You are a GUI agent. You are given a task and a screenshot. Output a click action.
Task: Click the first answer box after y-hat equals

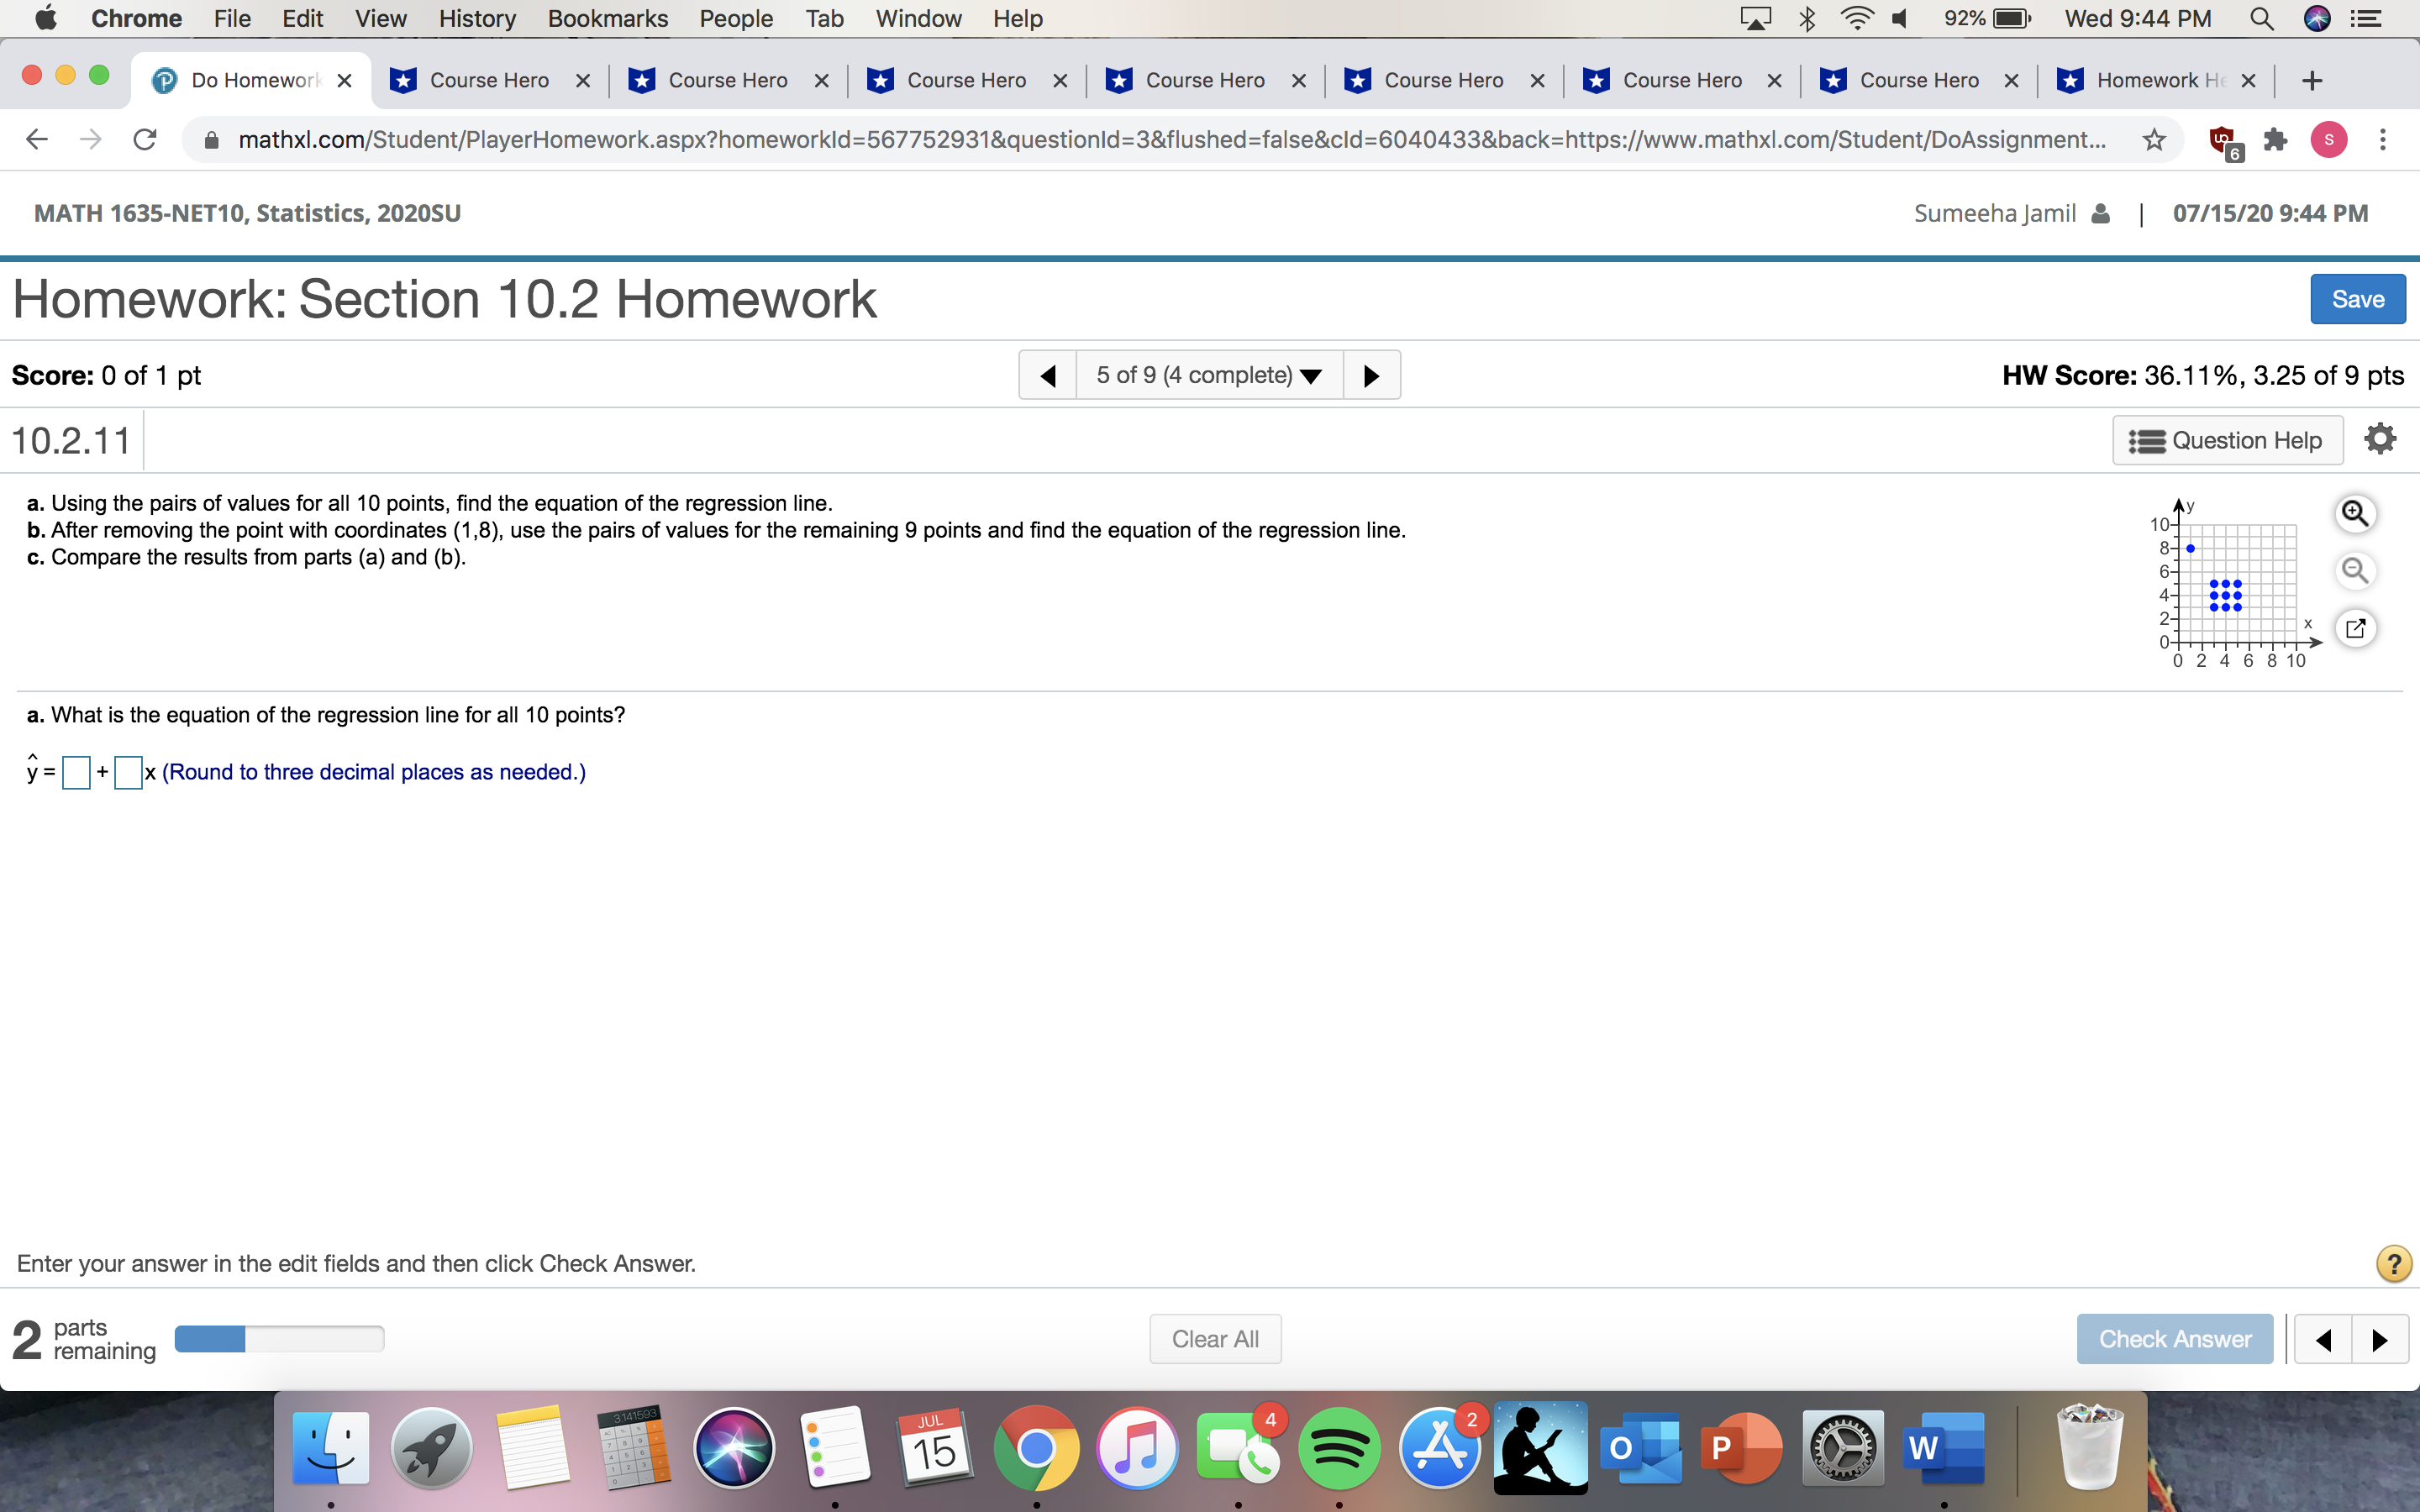76,772
